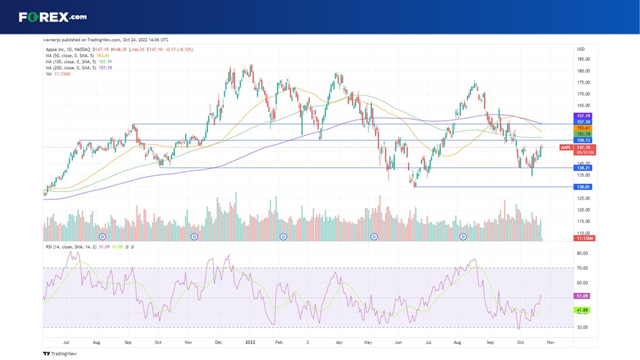The height and width of the screenshot is (360, 640).
Task: Click the 2022 label on the time axis
Action: 250,342
